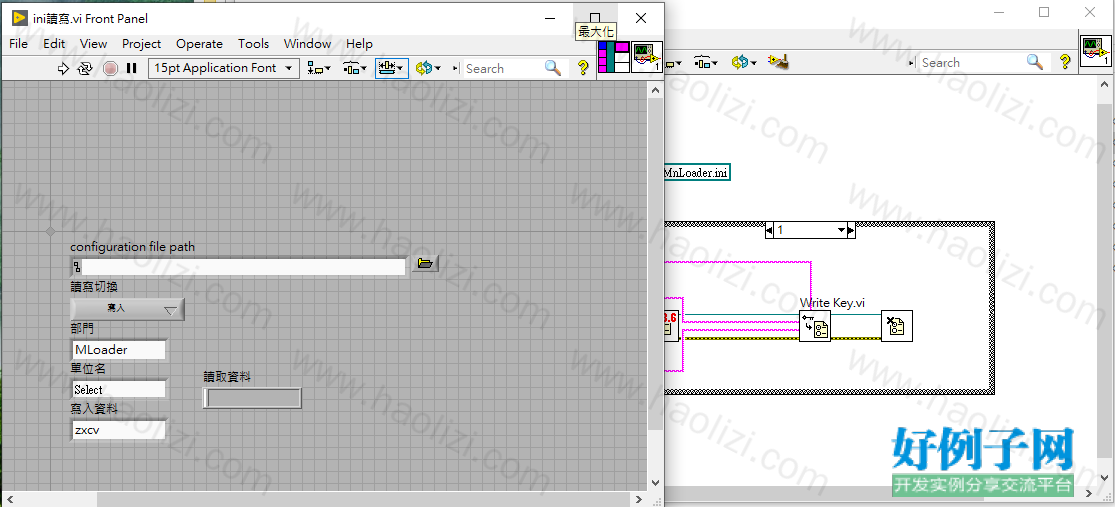
Task: Open the File menu
Action: (18, 43)
